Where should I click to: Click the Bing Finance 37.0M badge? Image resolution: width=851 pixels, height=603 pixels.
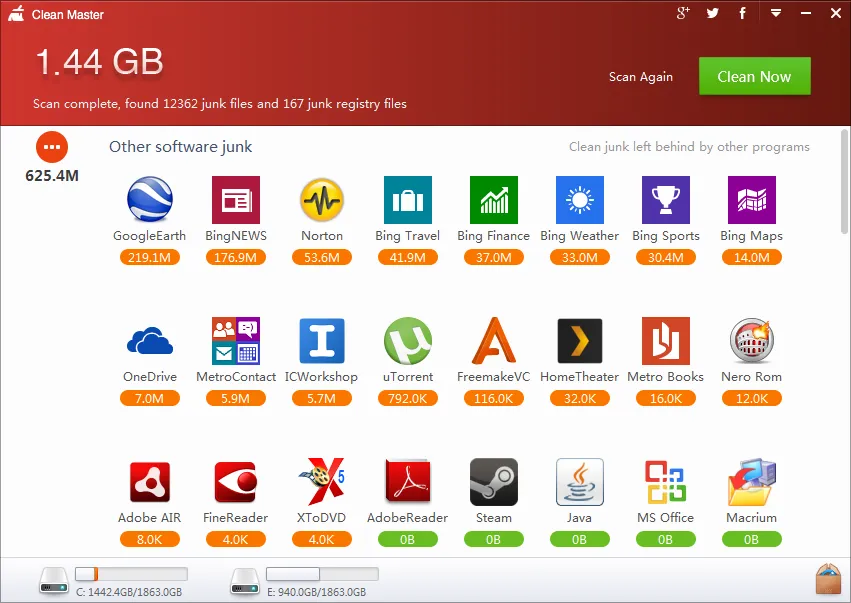tap(494, 257)
